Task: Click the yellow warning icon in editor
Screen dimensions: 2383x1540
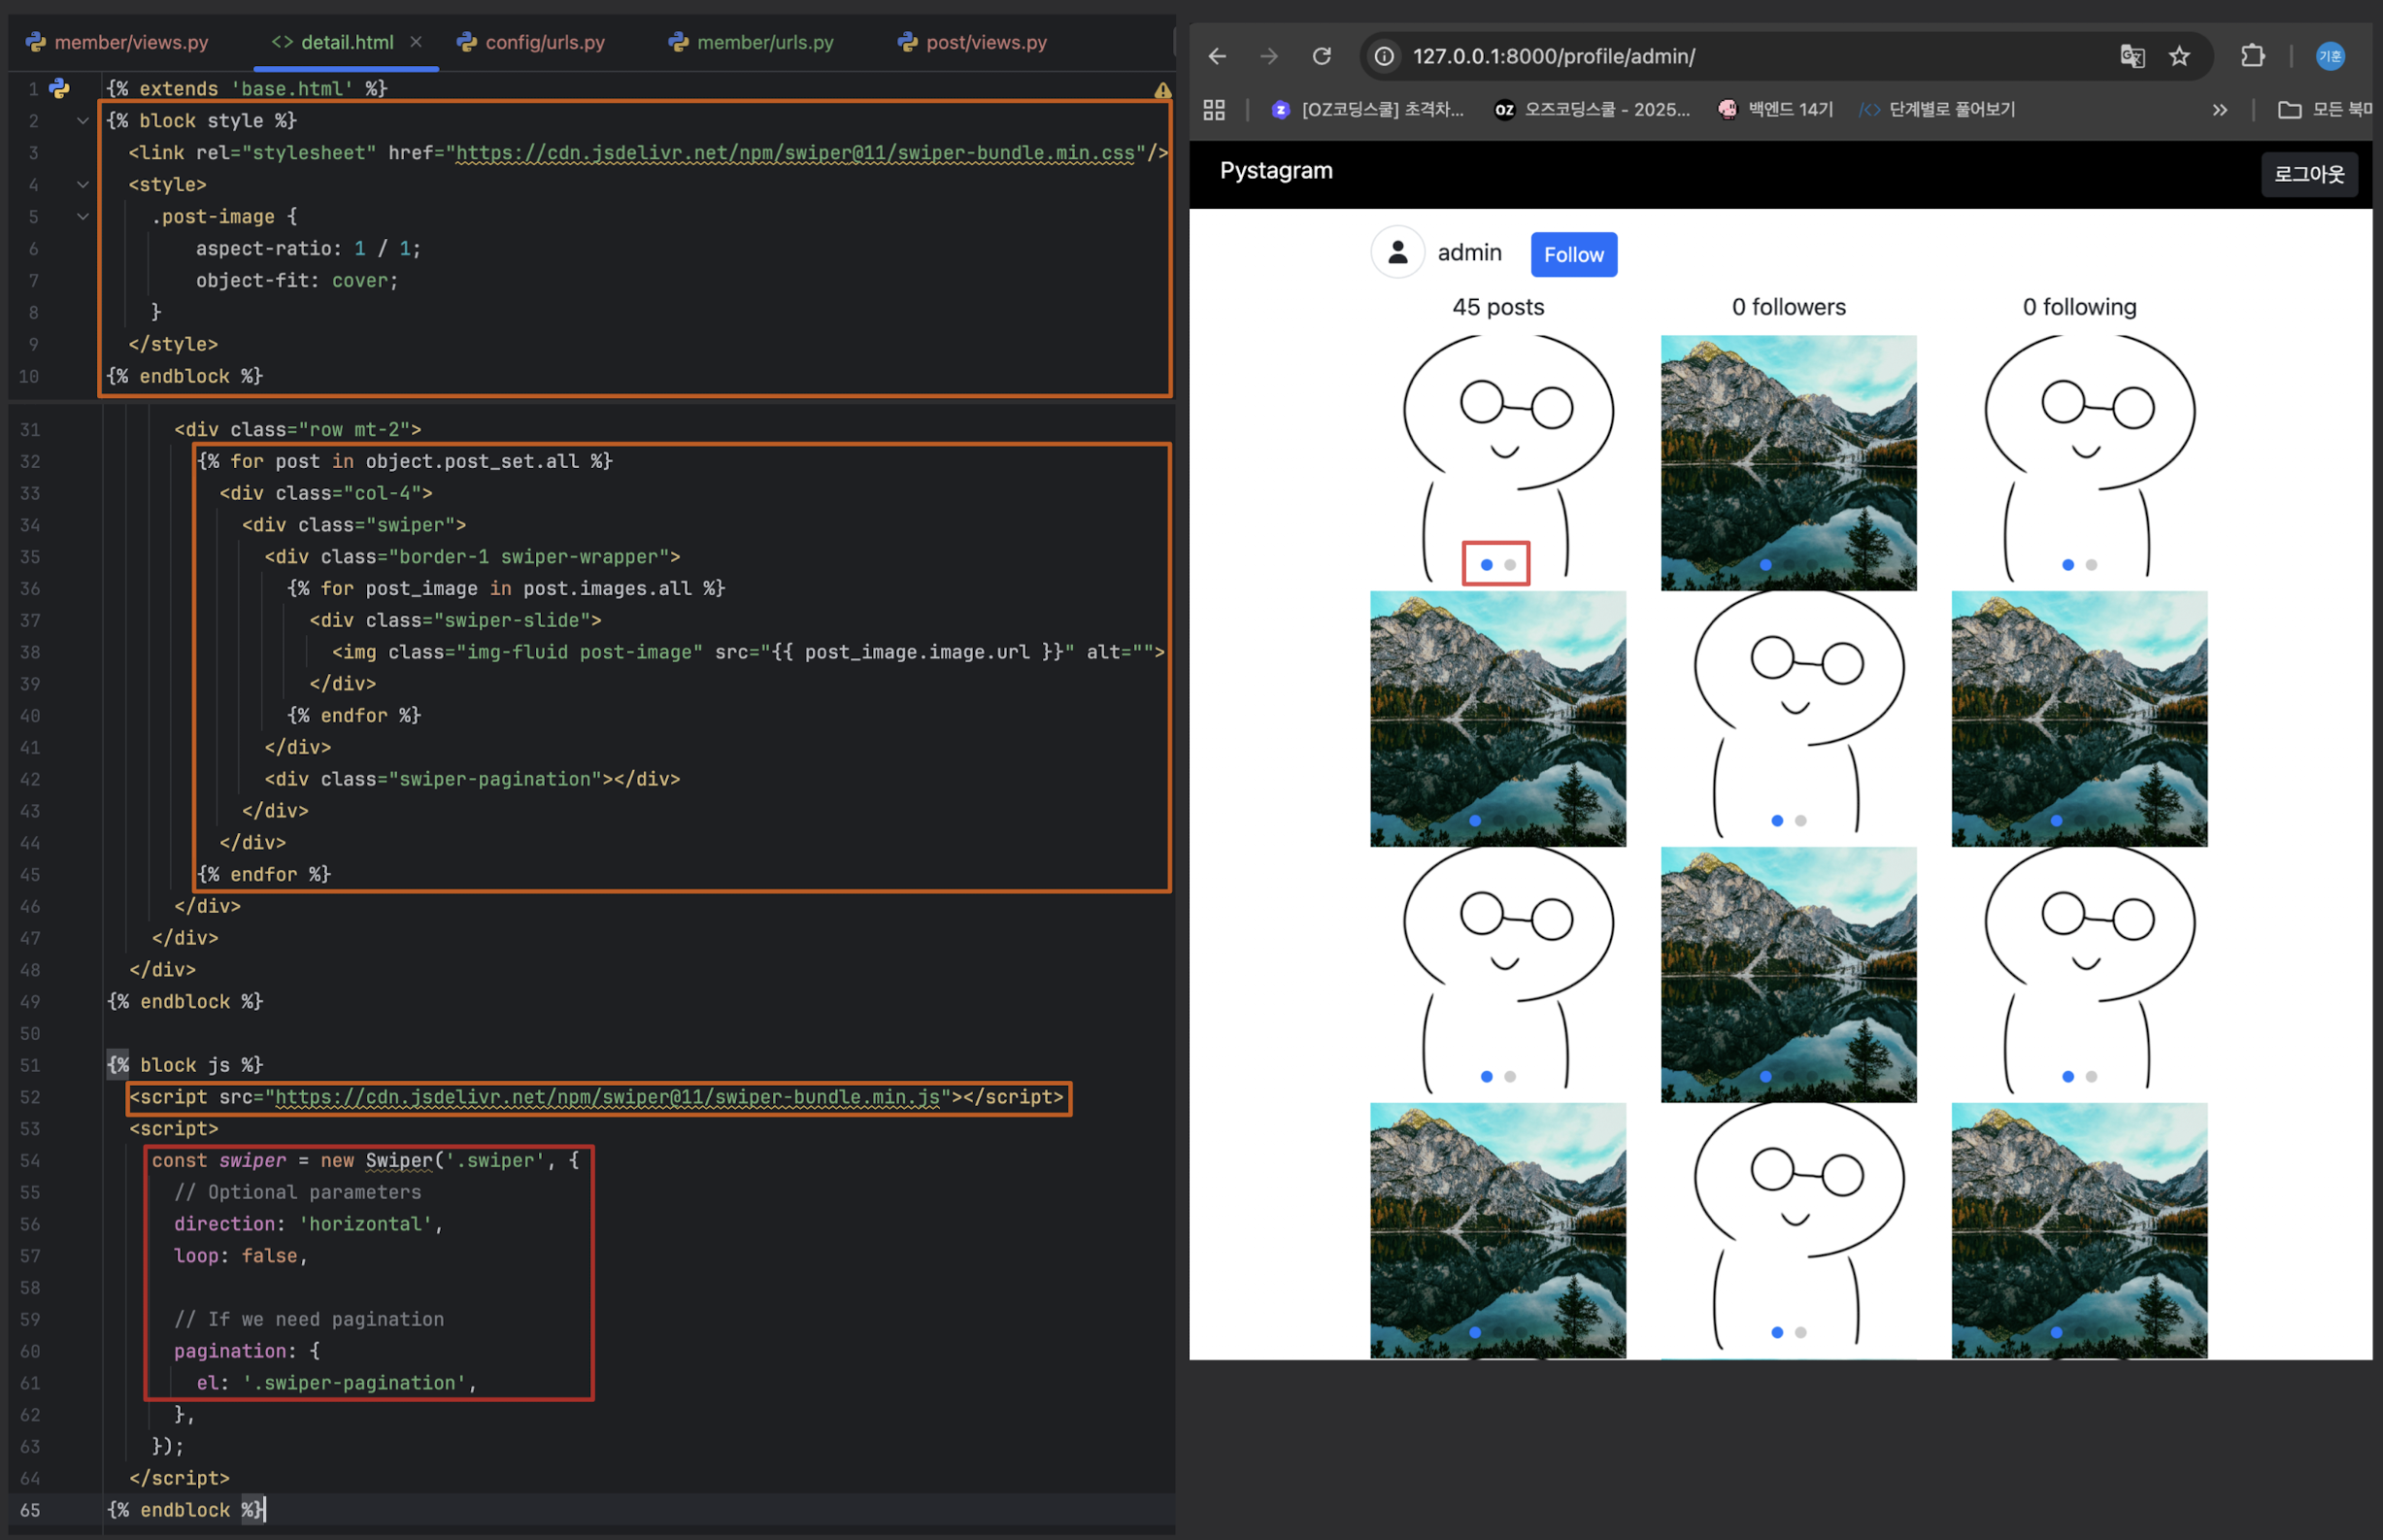Action: pos(1162,90)
